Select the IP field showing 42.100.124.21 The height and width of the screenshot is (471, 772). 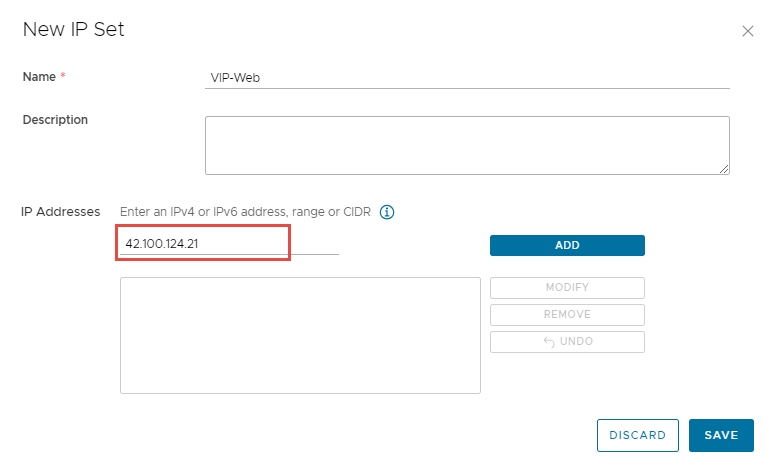pos(203,243)
